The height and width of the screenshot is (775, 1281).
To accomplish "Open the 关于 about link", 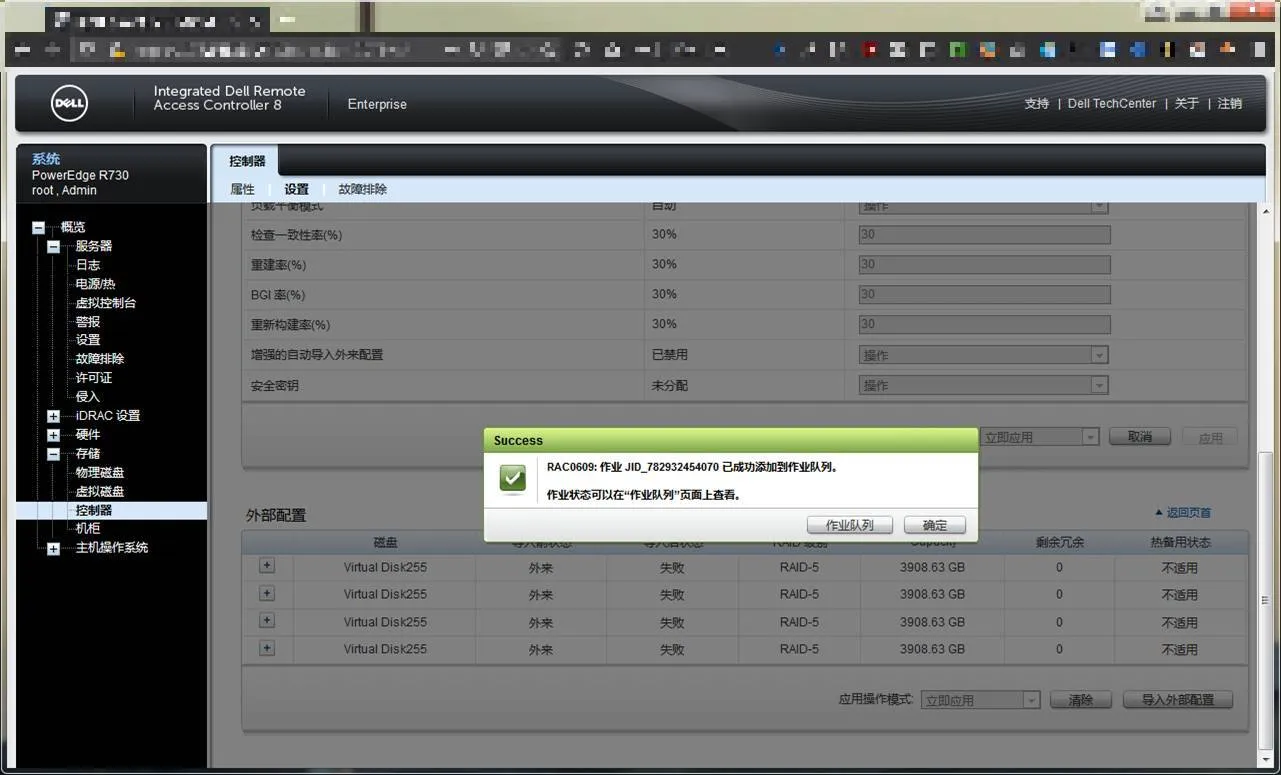I will click(1187, 104).
